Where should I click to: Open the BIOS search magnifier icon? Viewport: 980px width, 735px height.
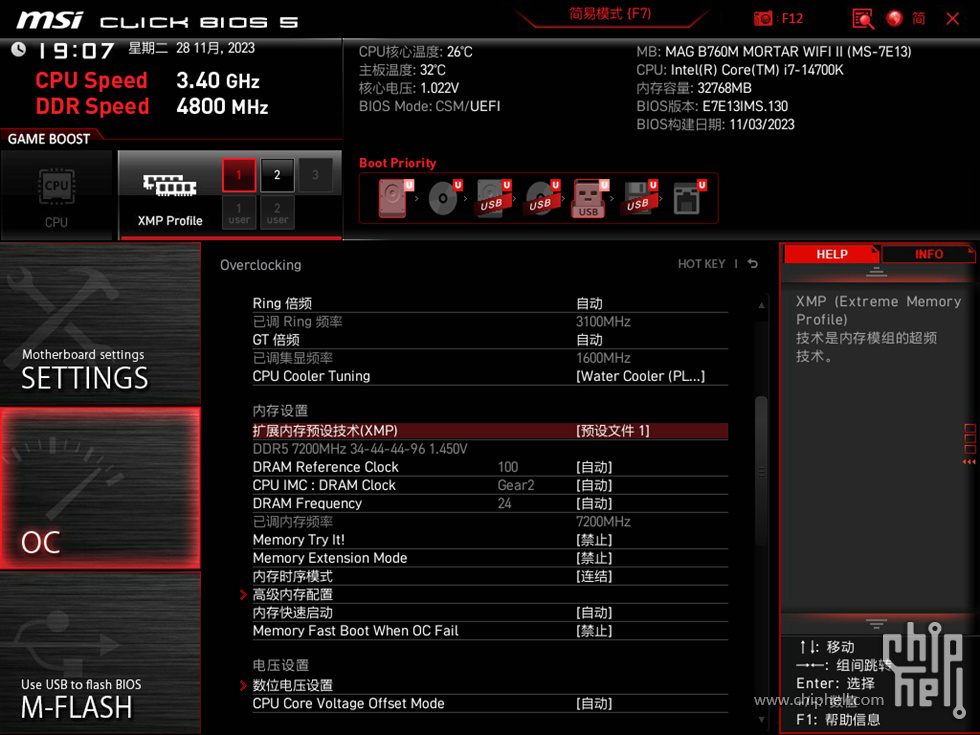[862, 19]
